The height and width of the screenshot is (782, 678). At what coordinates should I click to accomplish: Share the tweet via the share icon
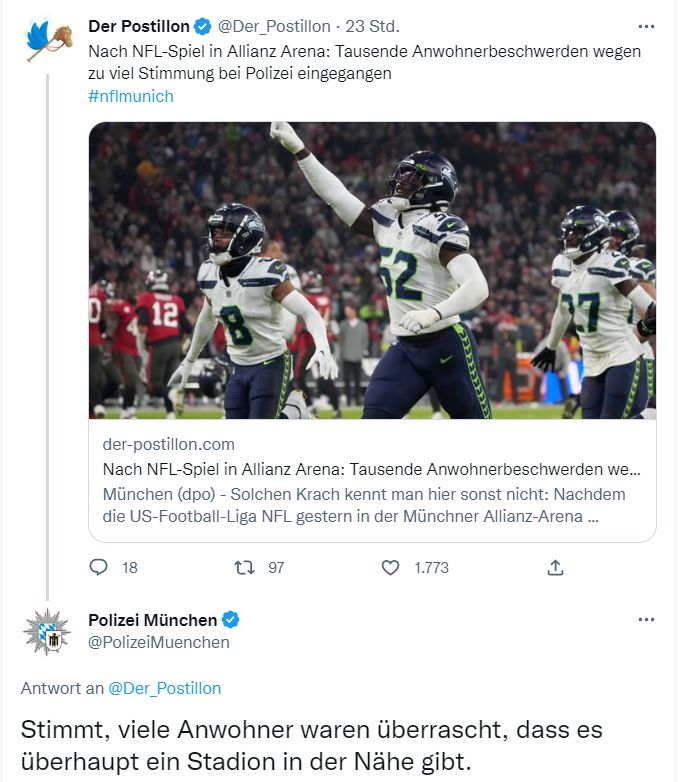[x=555, y=567]
